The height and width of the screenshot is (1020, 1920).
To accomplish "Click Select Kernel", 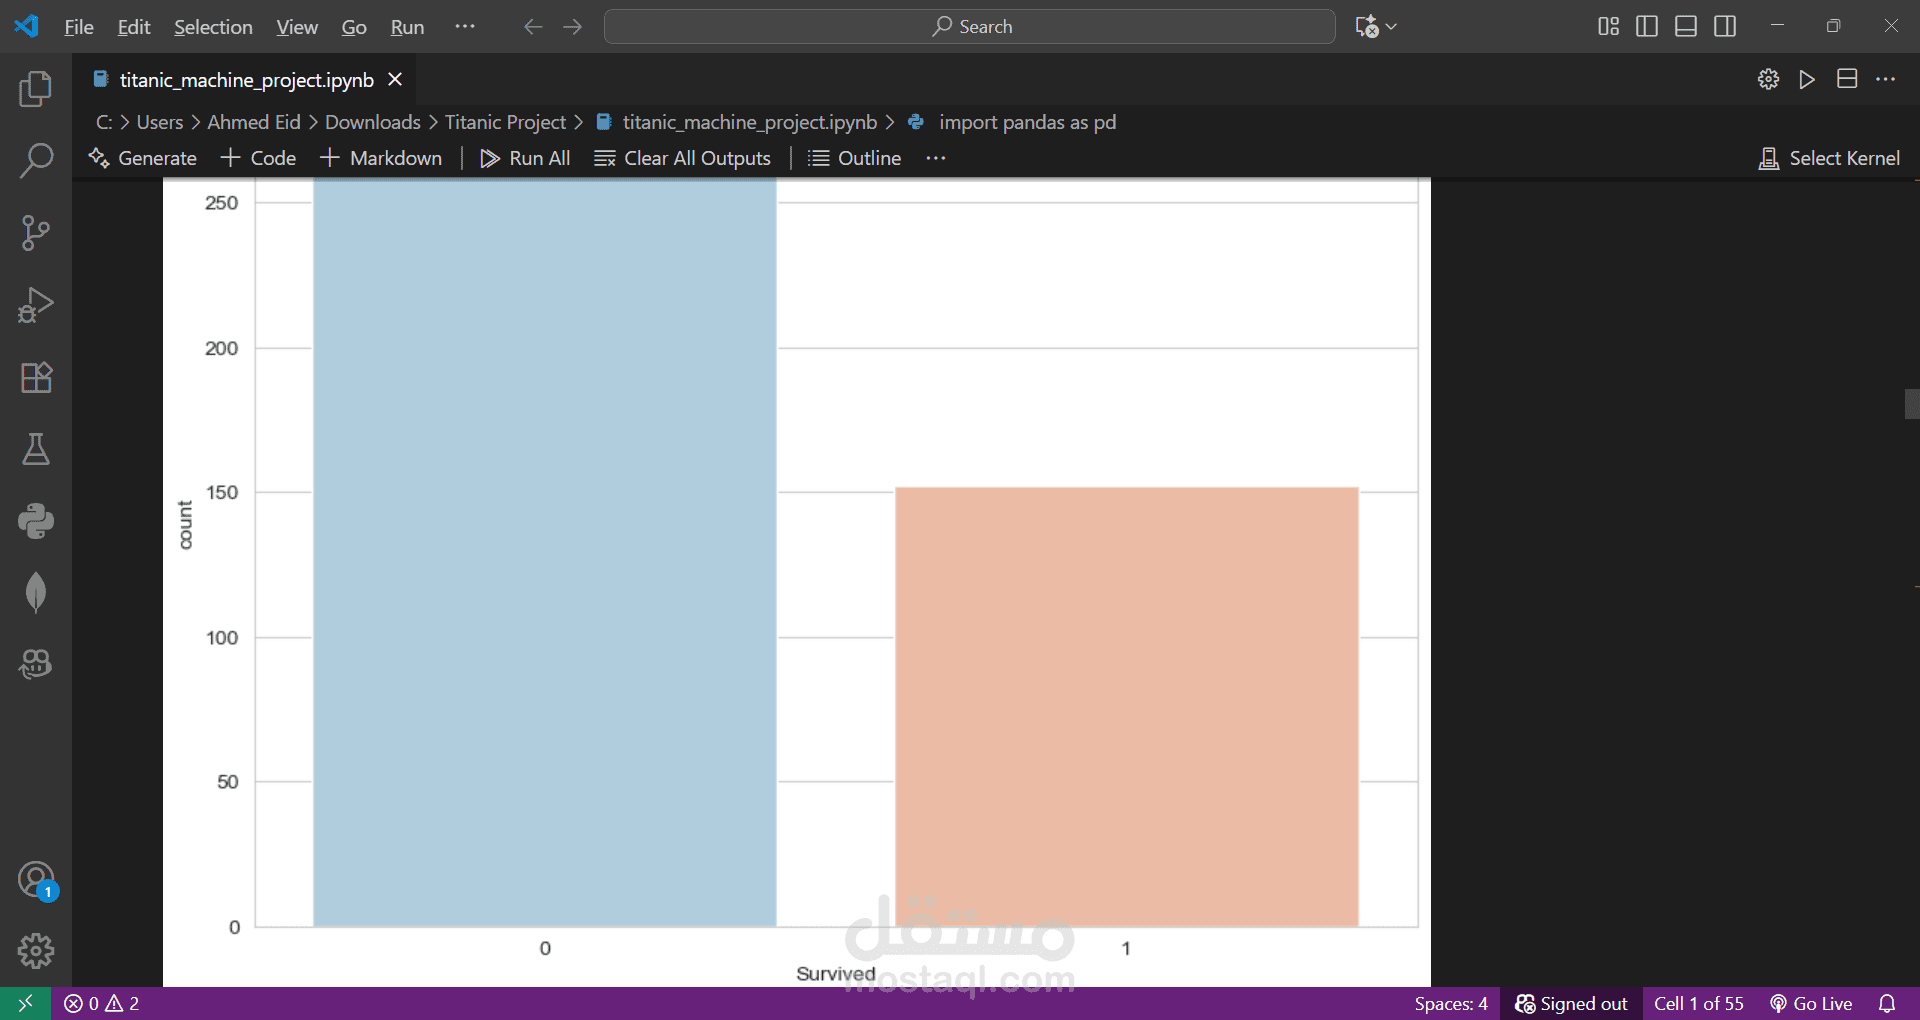I will pos(1829,158).
